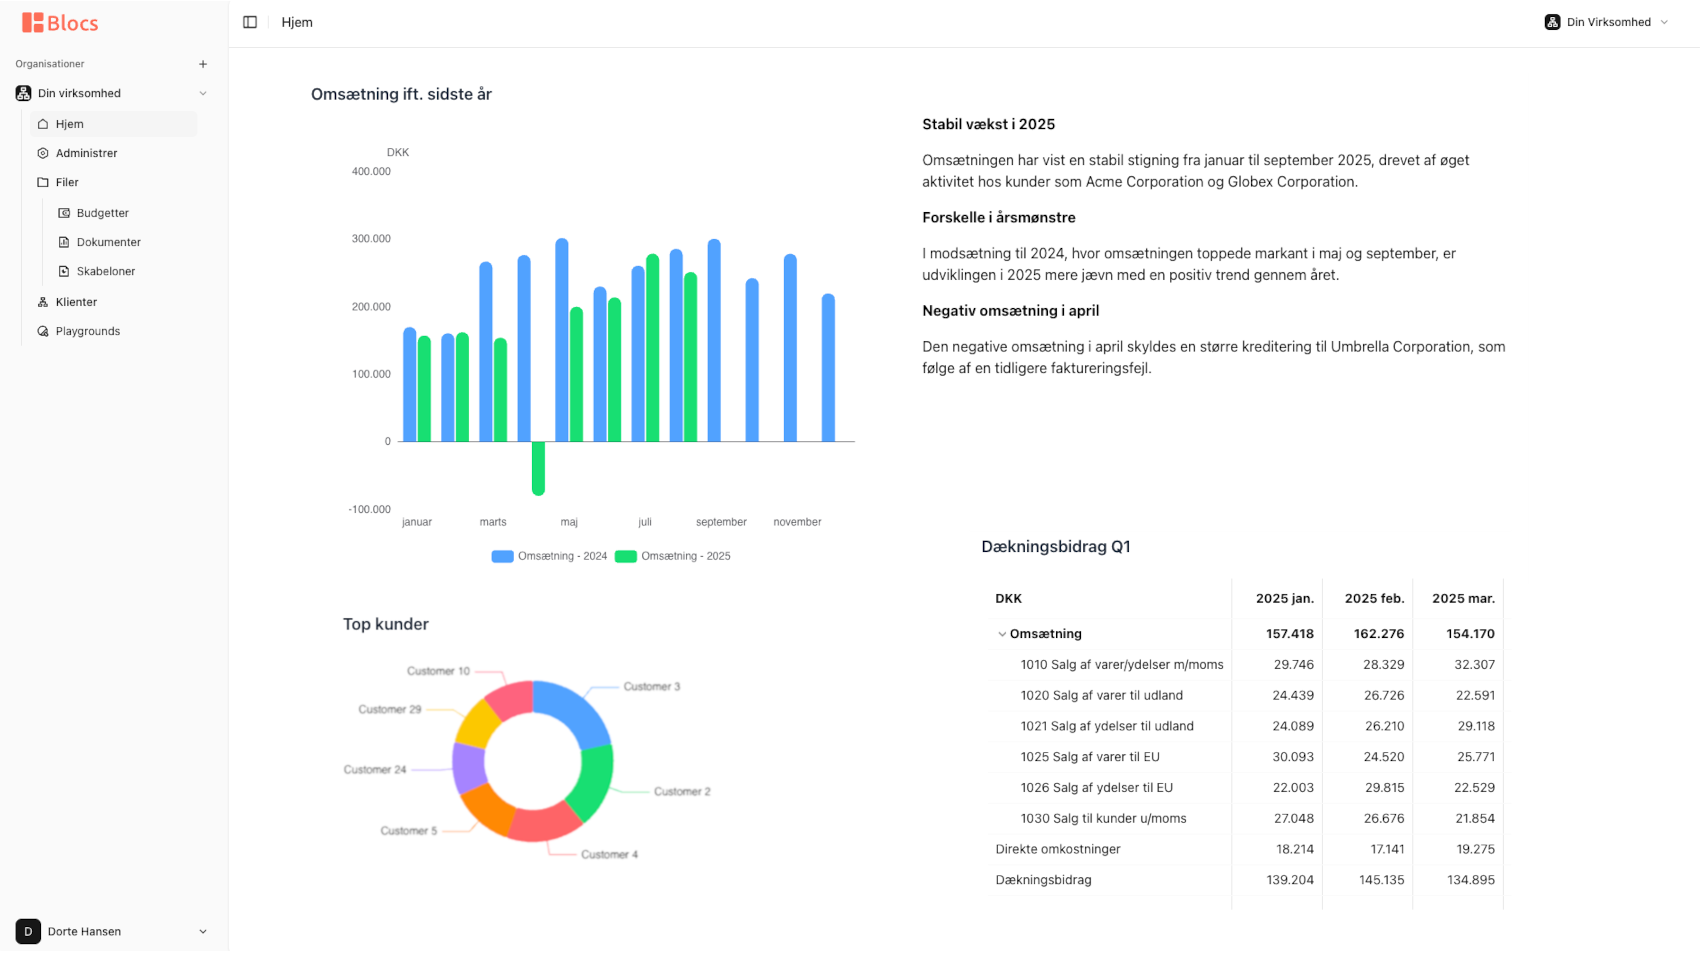Image resolution: width=1700 pixels, height=956 pixels.
Task: Collapse the Omsætning table row
Action: click(x=1002, y=634)
